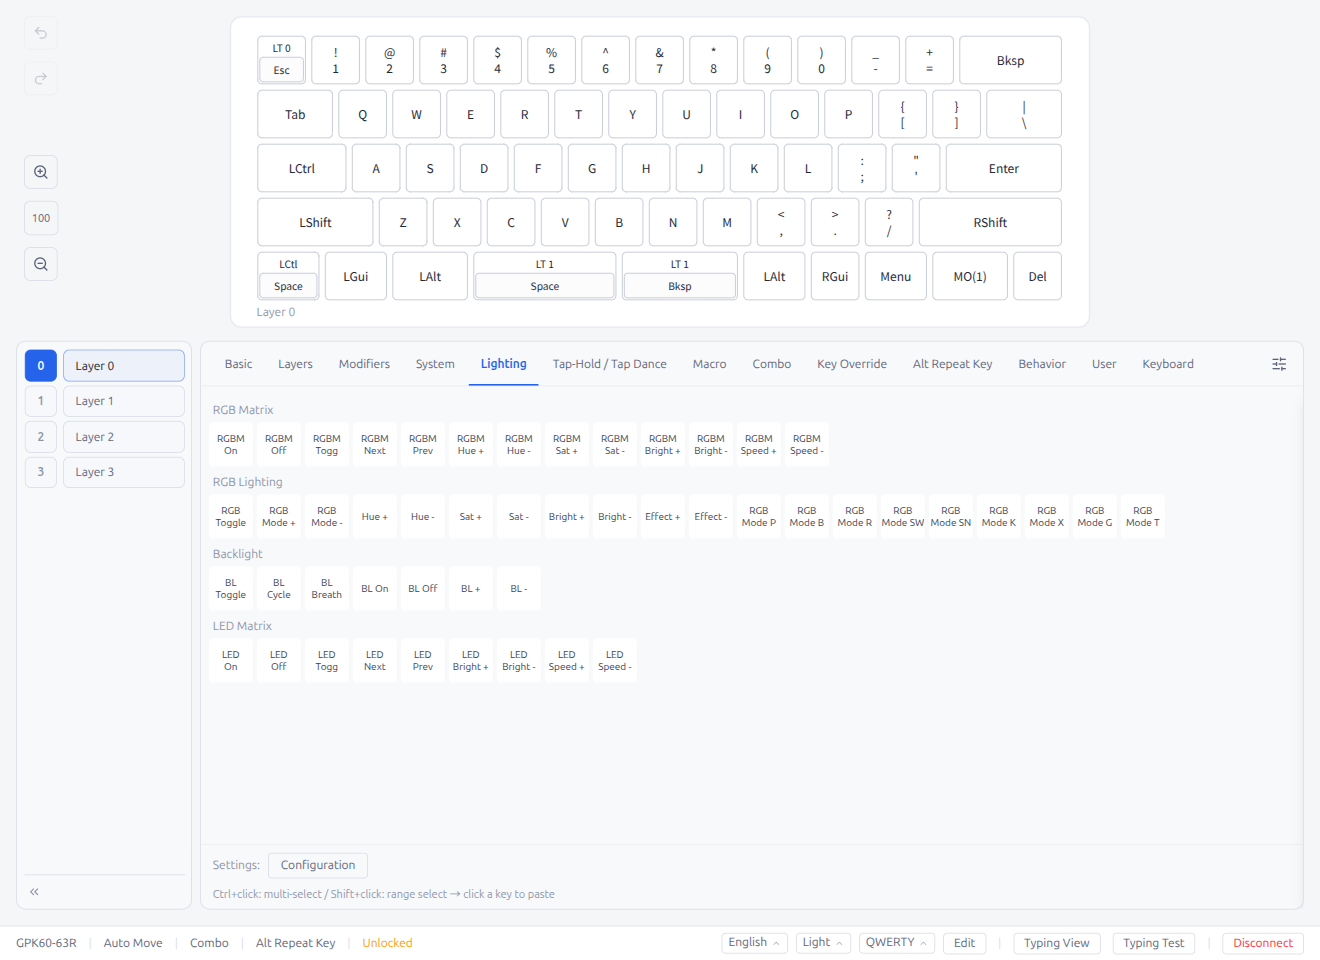Select the RGB Mode SW keycode
Image resolution: width=1320 pixels, height=960 pixels.
coord(903,517)
